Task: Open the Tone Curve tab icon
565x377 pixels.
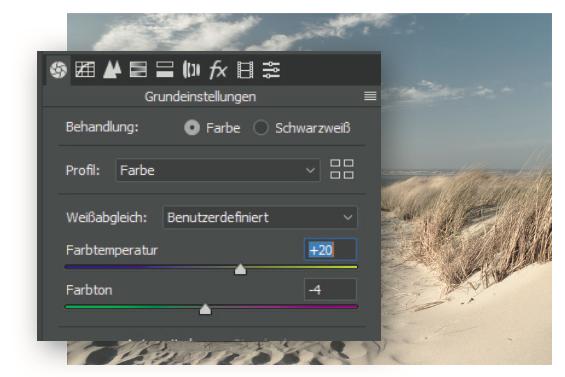Action: point(85,70)
